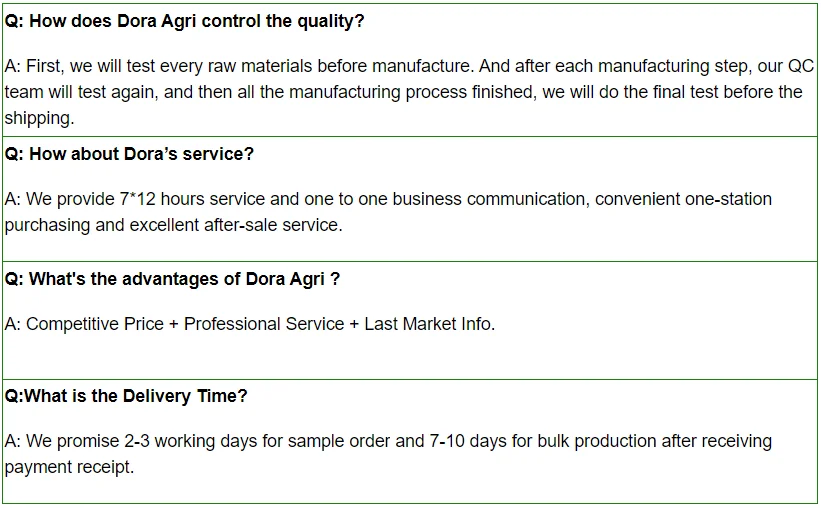Screen dimensions: 821x508
Task: Select the "What is the Delivery Time?" question
Action: (x=126, y=396)
